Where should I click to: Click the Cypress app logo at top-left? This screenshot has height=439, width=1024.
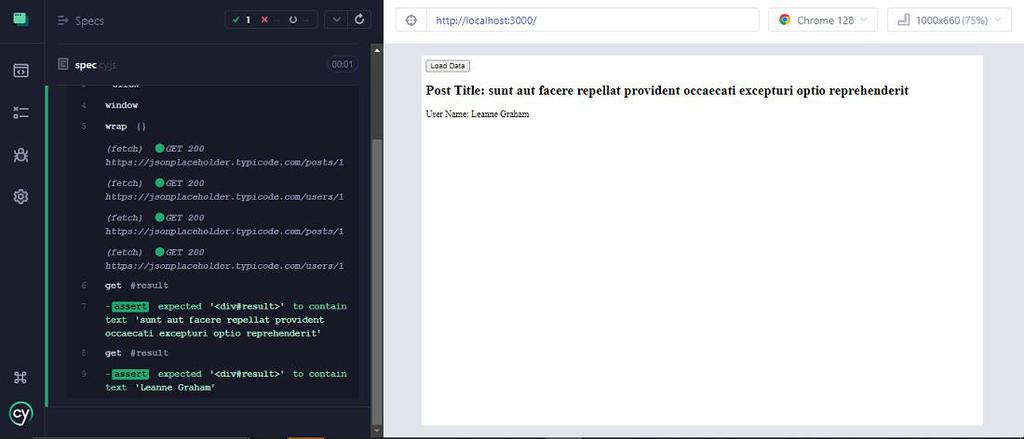click(21, 19)
